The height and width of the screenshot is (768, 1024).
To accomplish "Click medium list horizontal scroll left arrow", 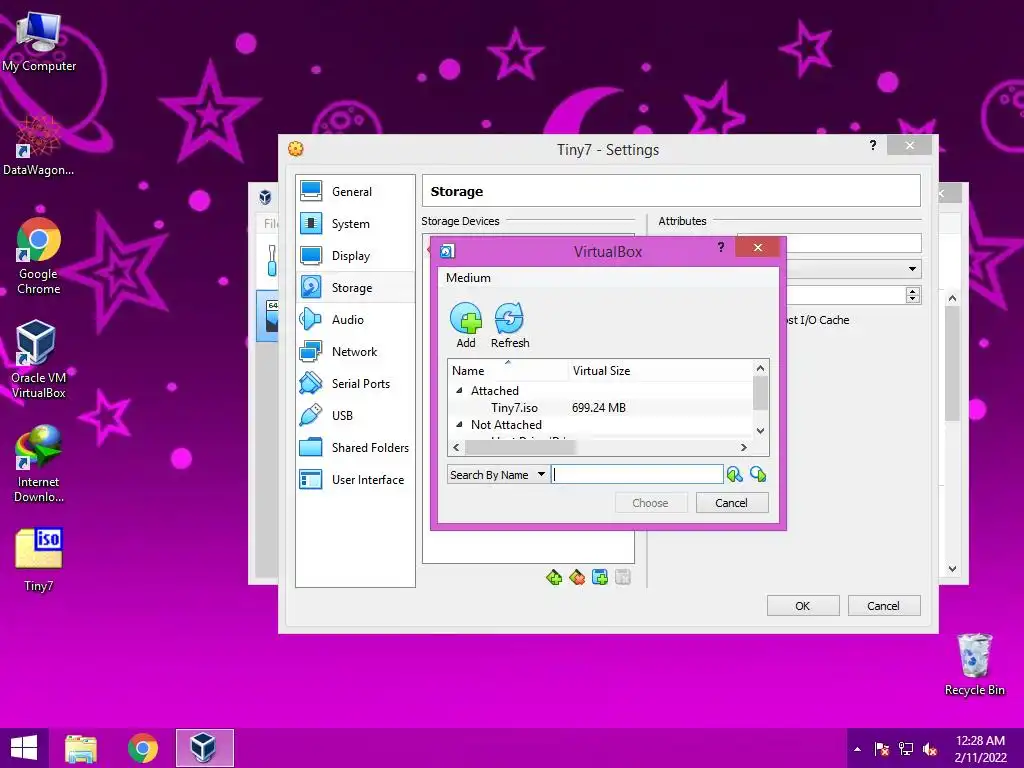I will (456, 447).
